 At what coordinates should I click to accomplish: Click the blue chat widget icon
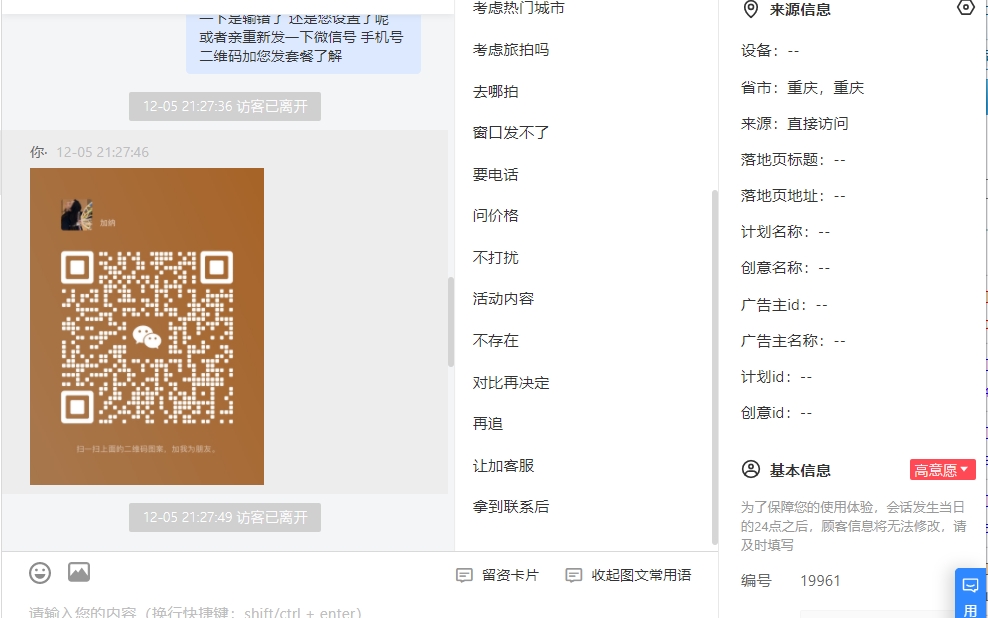pyautogui.click(x=970, y=586)
